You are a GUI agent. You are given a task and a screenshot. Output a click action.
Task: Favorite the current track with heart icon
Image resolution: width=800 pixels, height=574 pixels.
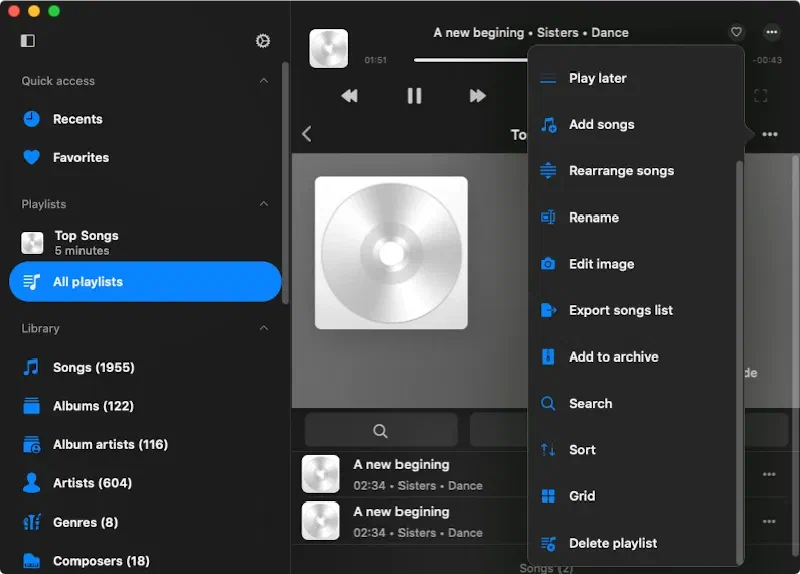736,32
